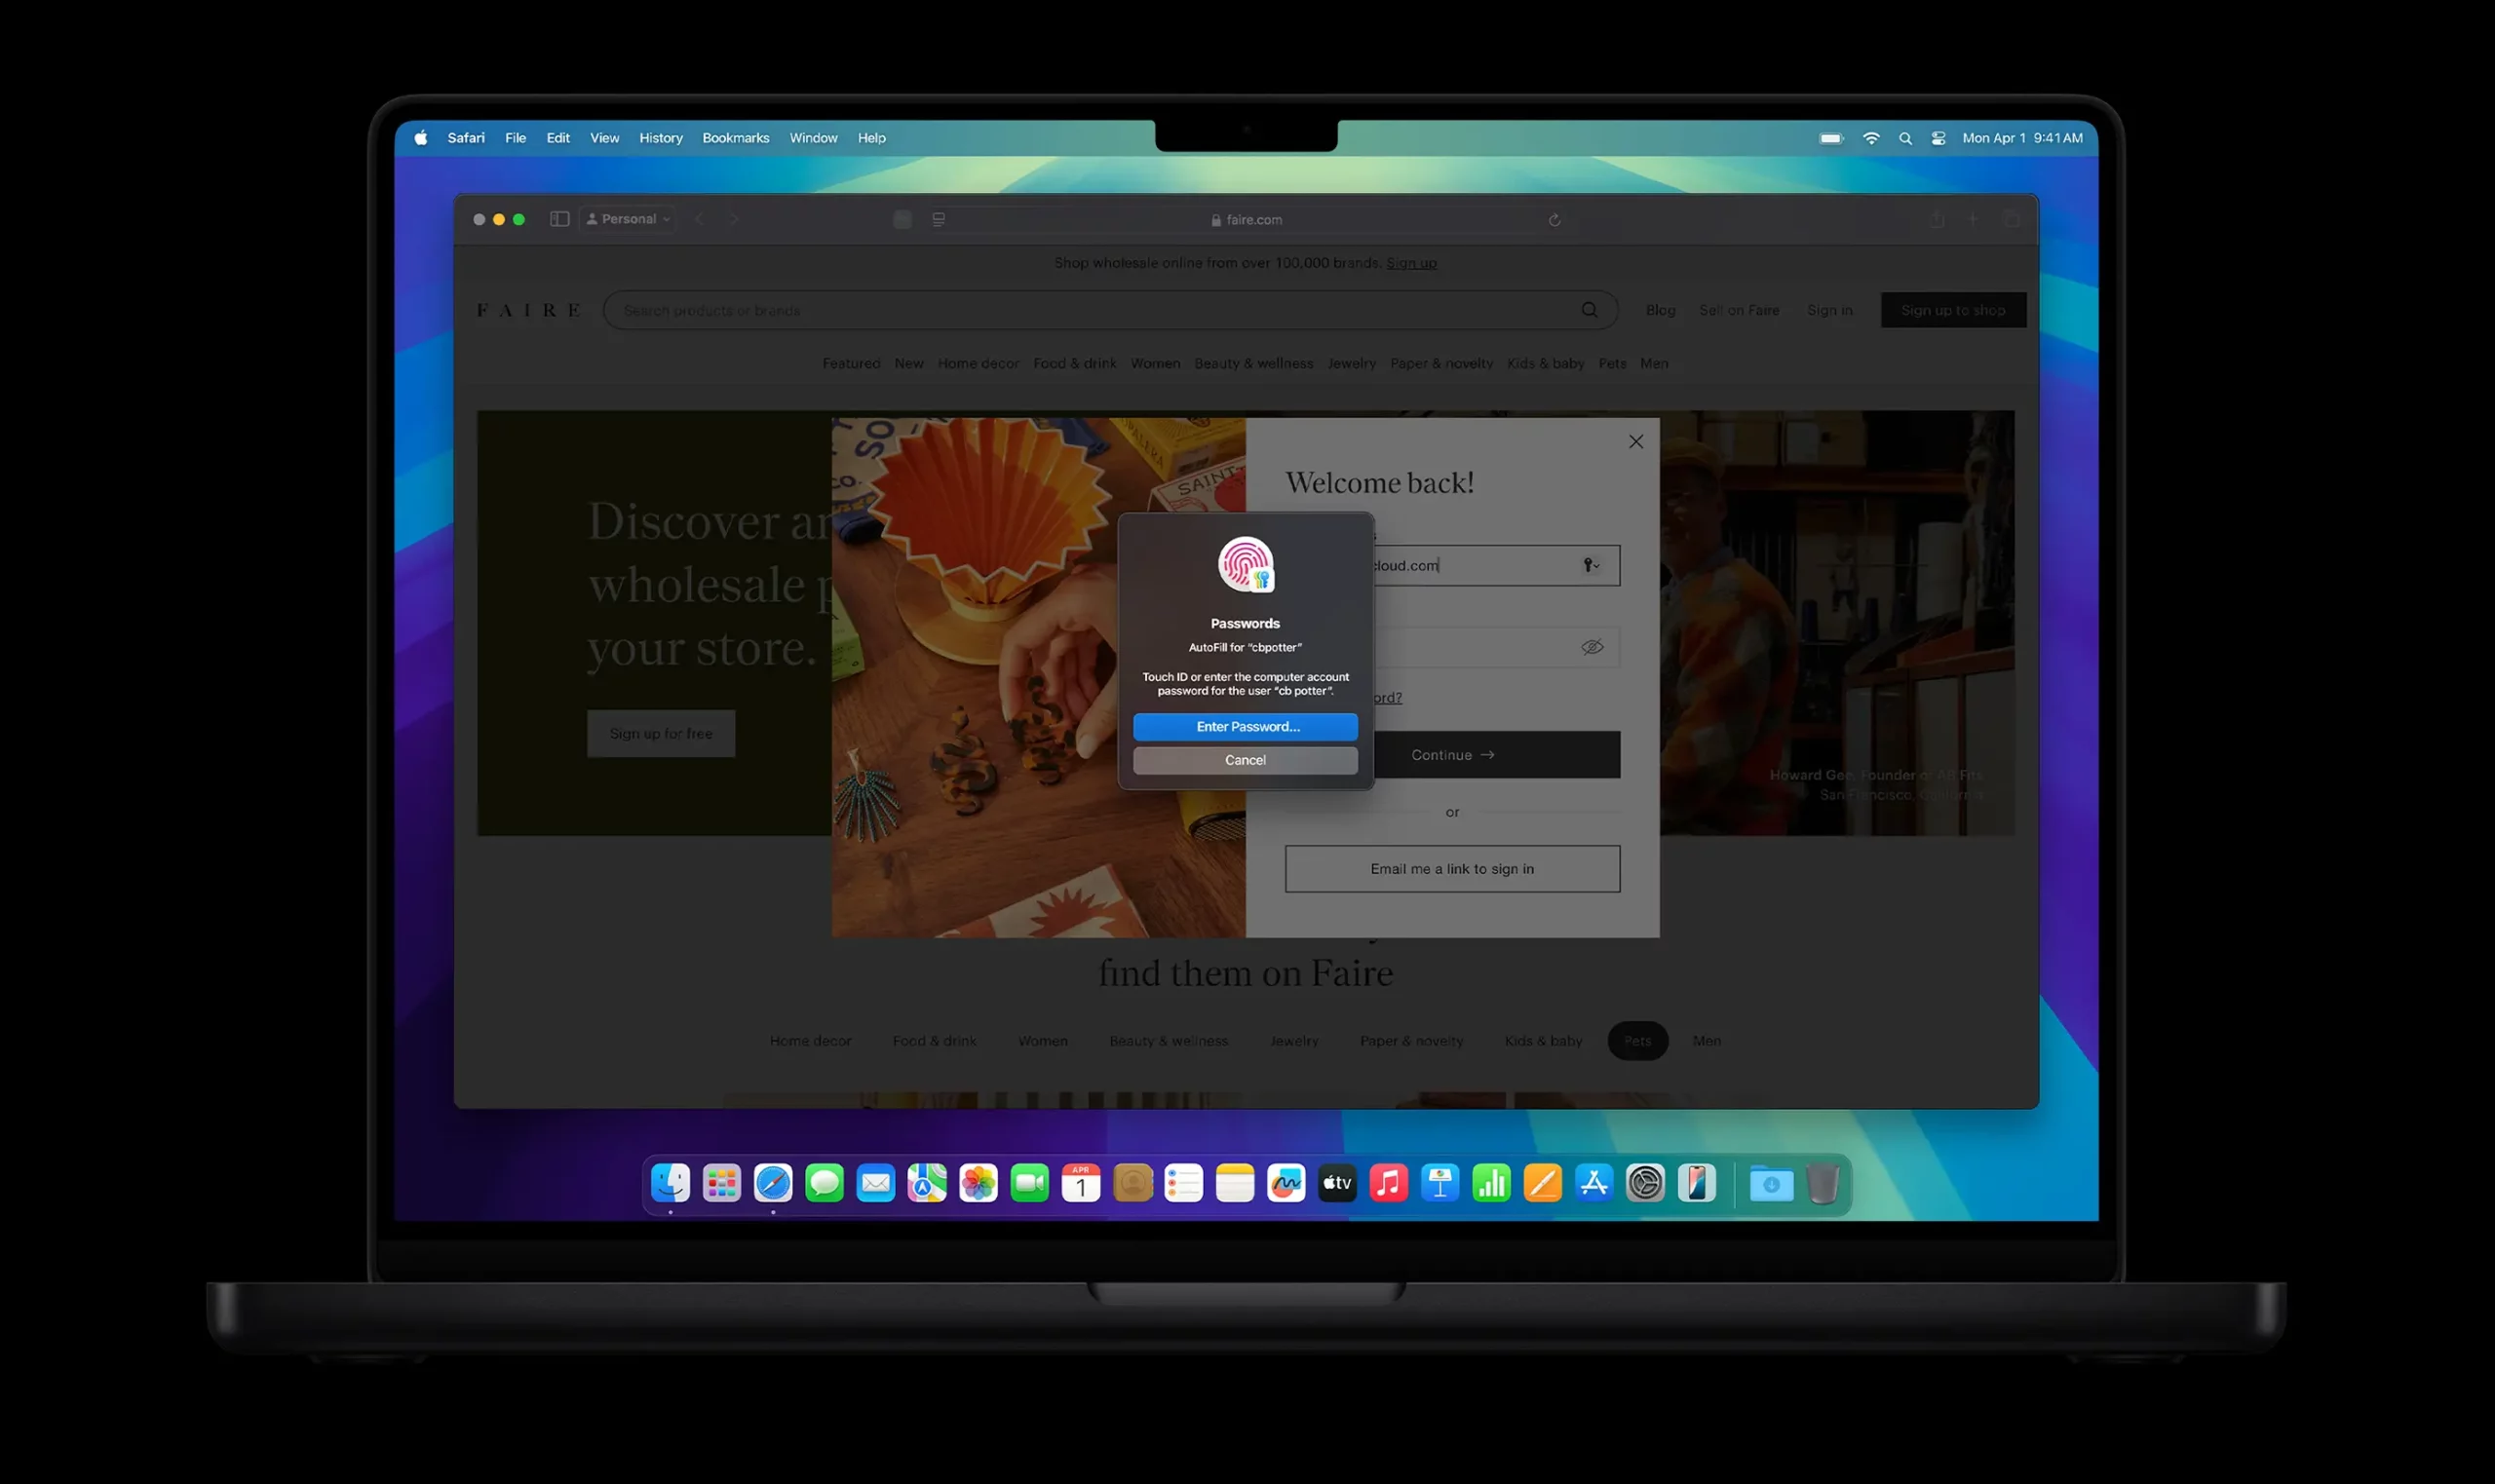Expand the Personal profile dropdown
The width and height of the screenshot is (2495, 1484).
tap(629, 219)
